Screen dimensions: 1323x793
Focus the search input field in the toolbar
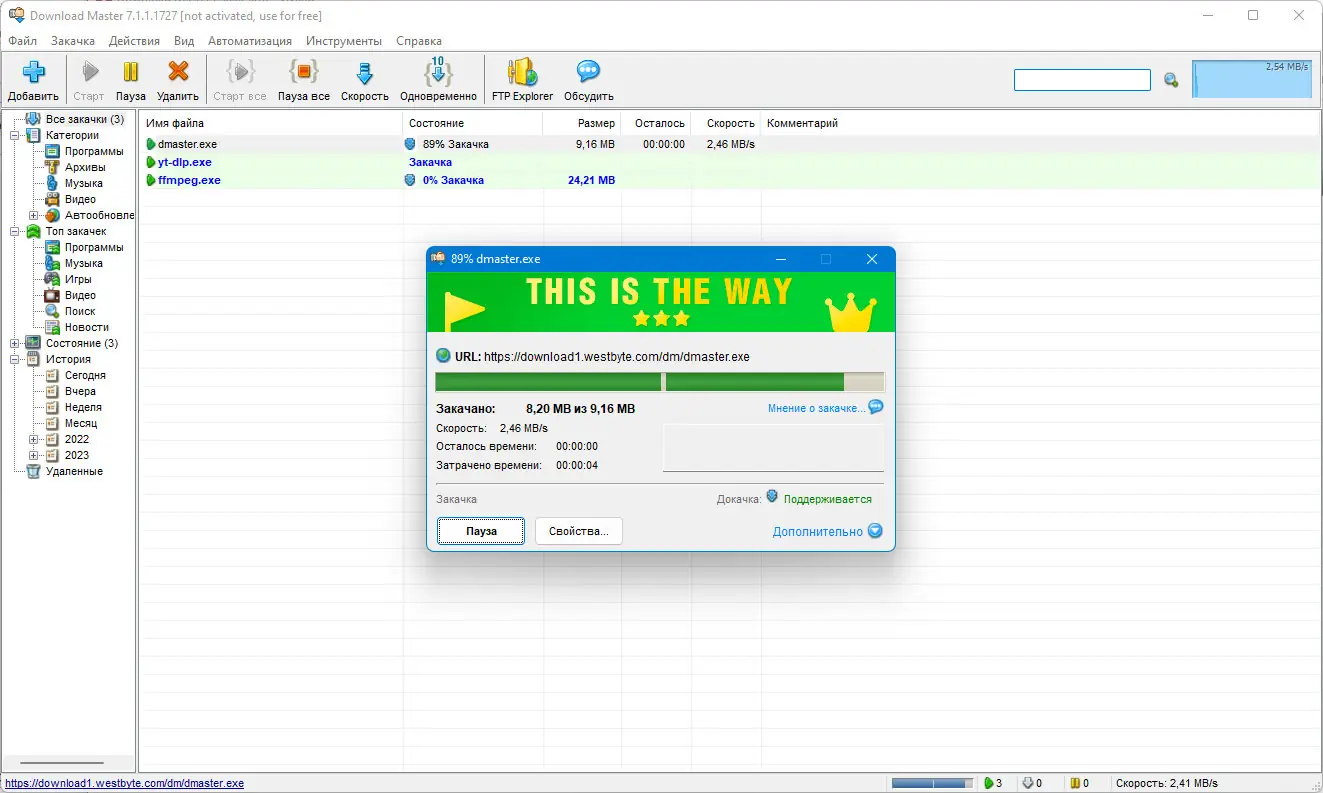1082,80
